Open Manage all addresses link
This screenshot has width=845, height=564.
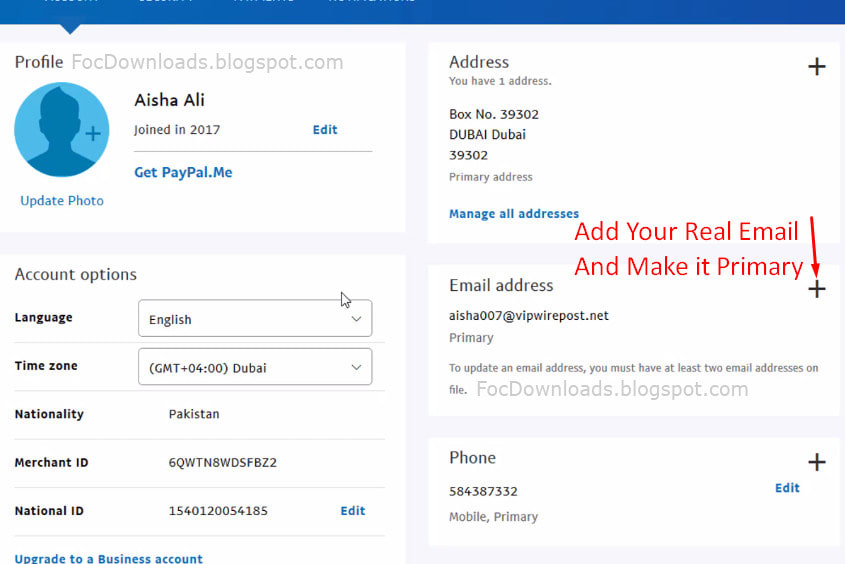click(514, 214)
